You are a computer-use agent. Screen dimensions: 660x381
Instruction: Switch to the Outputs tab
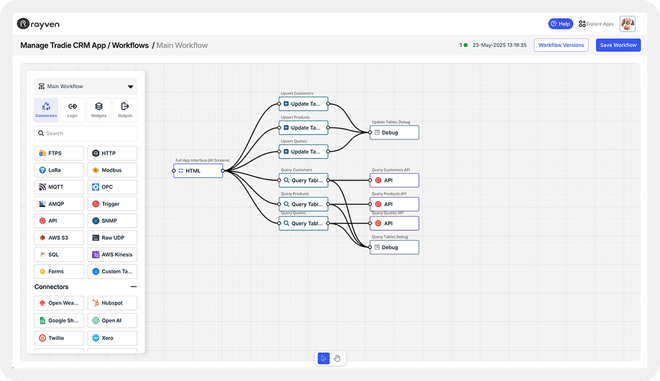click(x=125, y=109)
